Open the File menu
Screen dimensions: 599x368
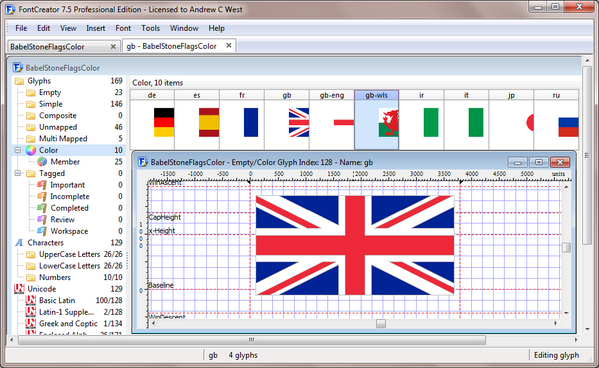(x=21, y=28)
